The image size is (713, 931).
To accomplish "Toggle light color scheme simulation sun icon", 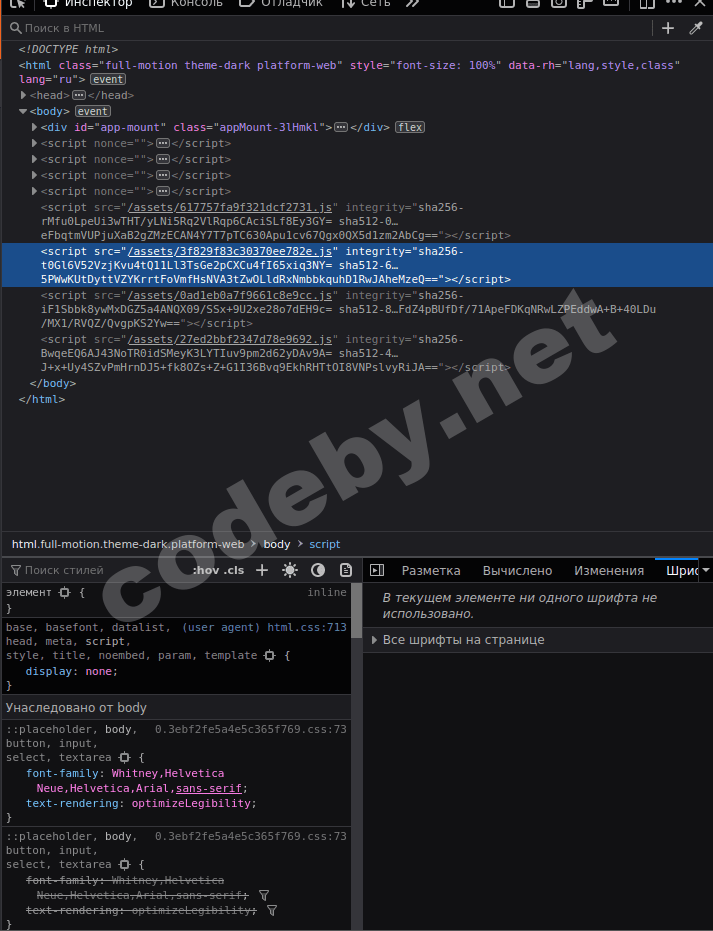I will (x=290, y=570).
